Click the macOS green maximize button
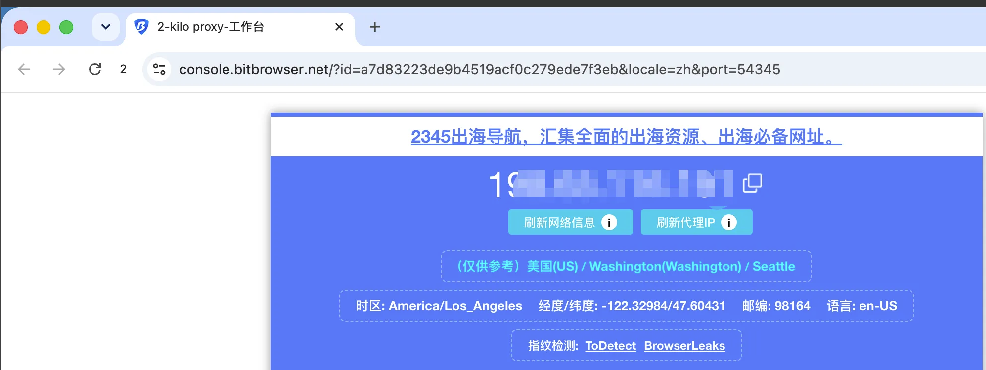 click(x=66, y=27)
